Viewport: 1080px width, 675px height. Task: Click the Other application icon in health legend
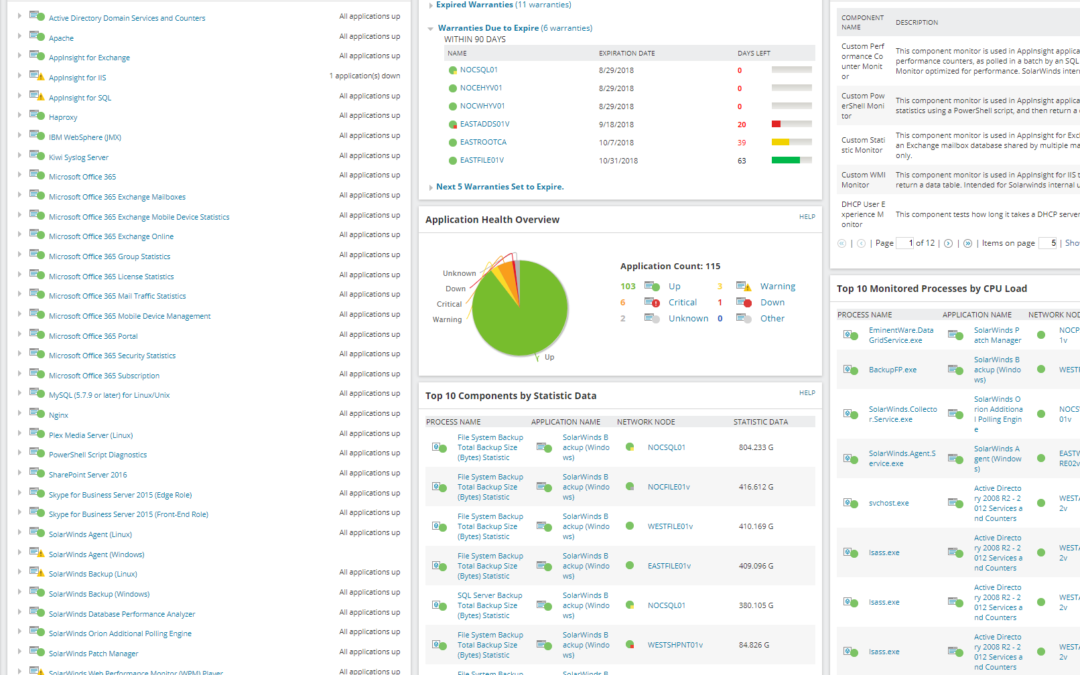point(744,318)
